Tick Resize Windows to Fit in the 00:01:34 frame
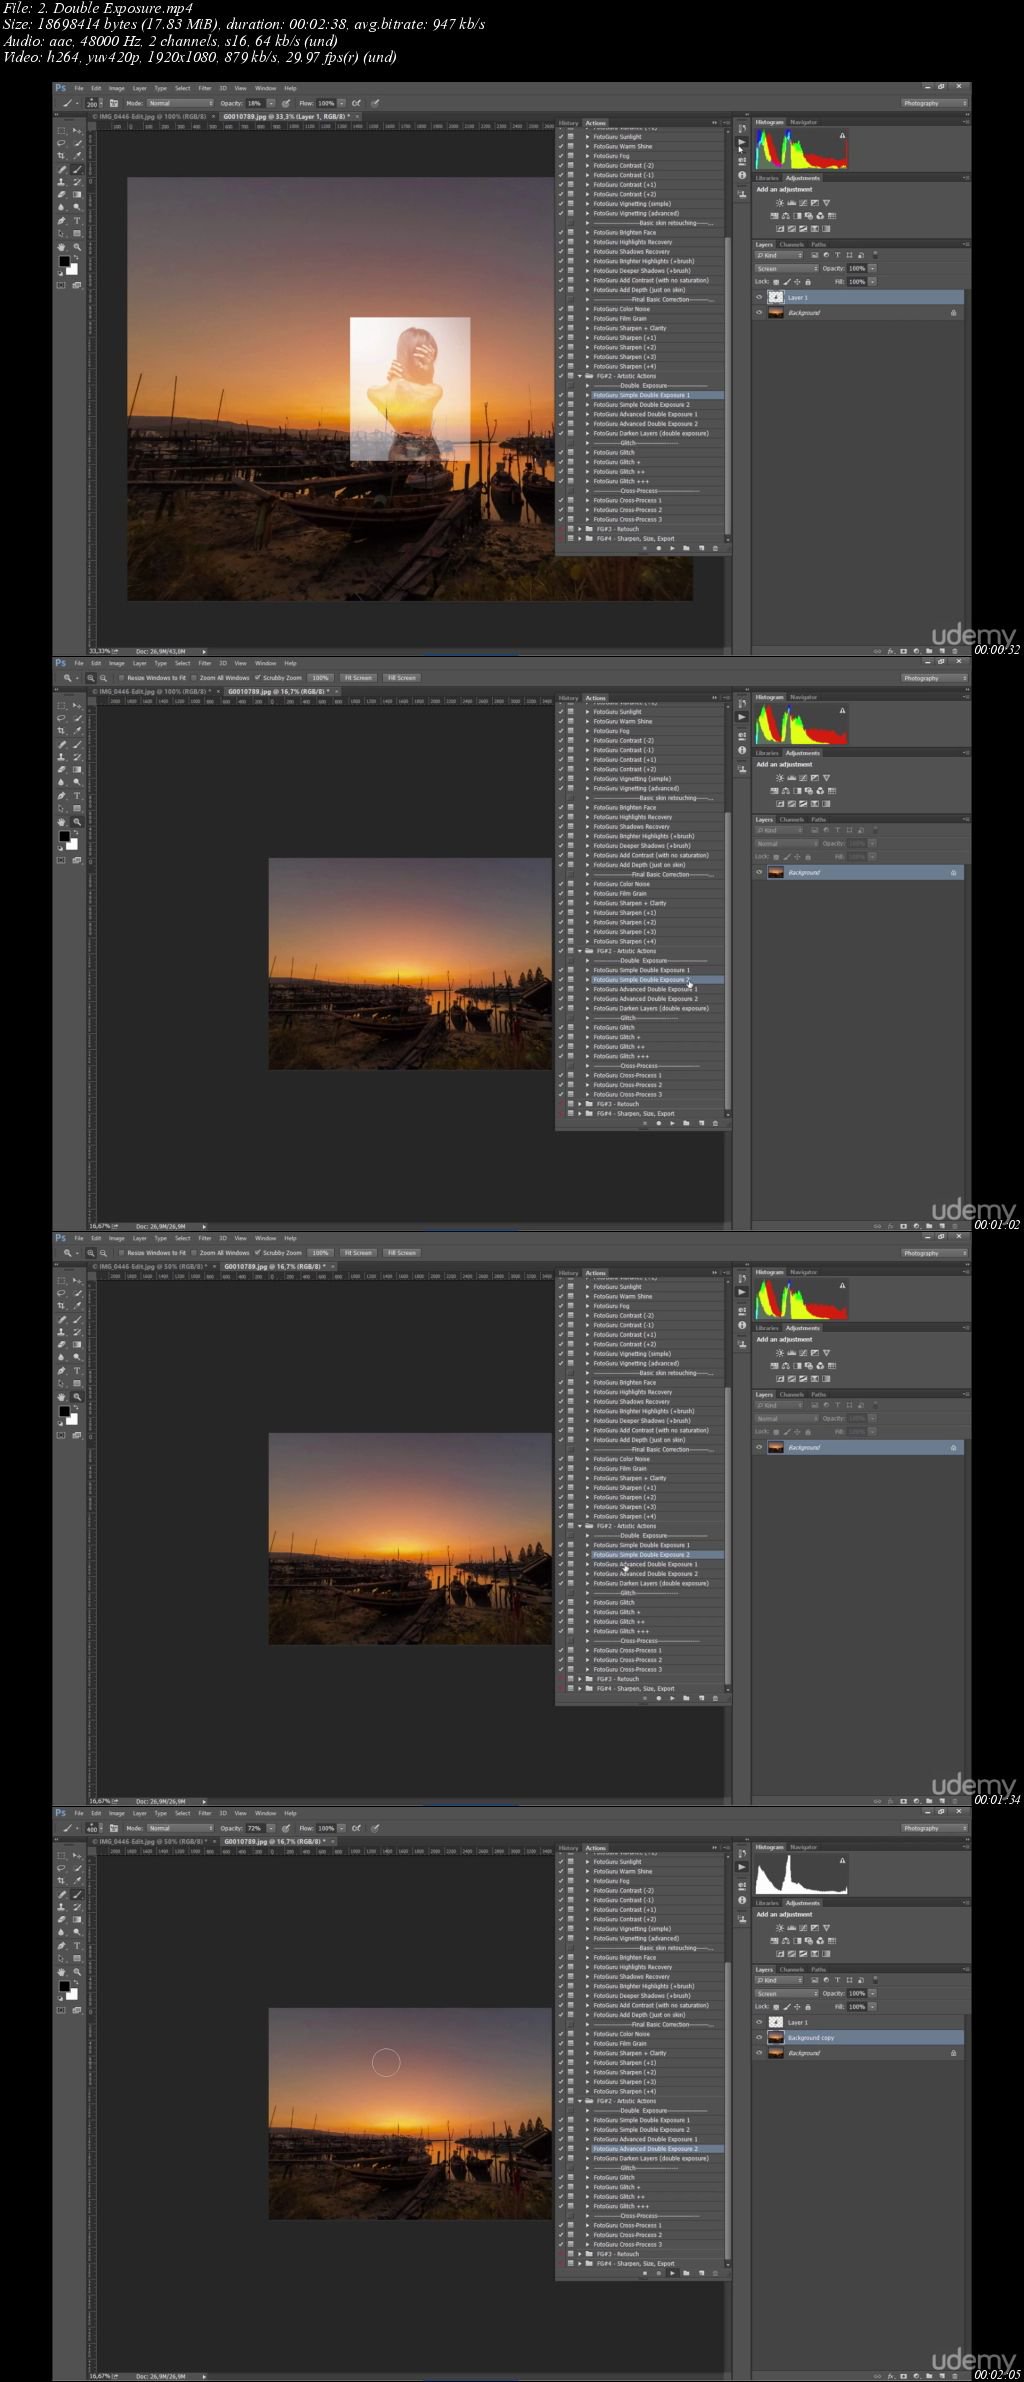Viewport: 1024px width, 2382px height. pyautogui.click(x=121, y=1252)
